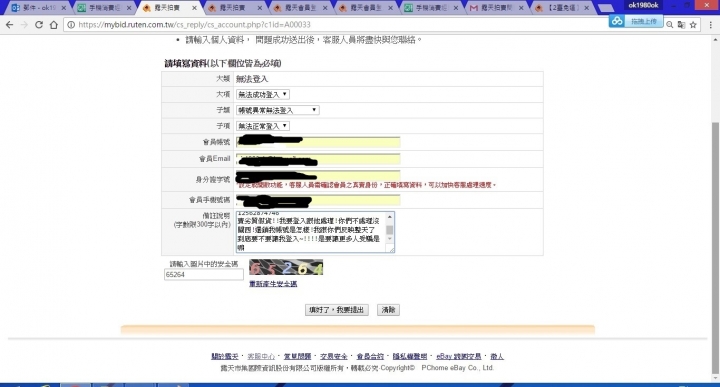Close the active 露天拍賣 tab
The width and height of the screenshot is (720, 387).
pyautogui.click(x=194, y=8)
